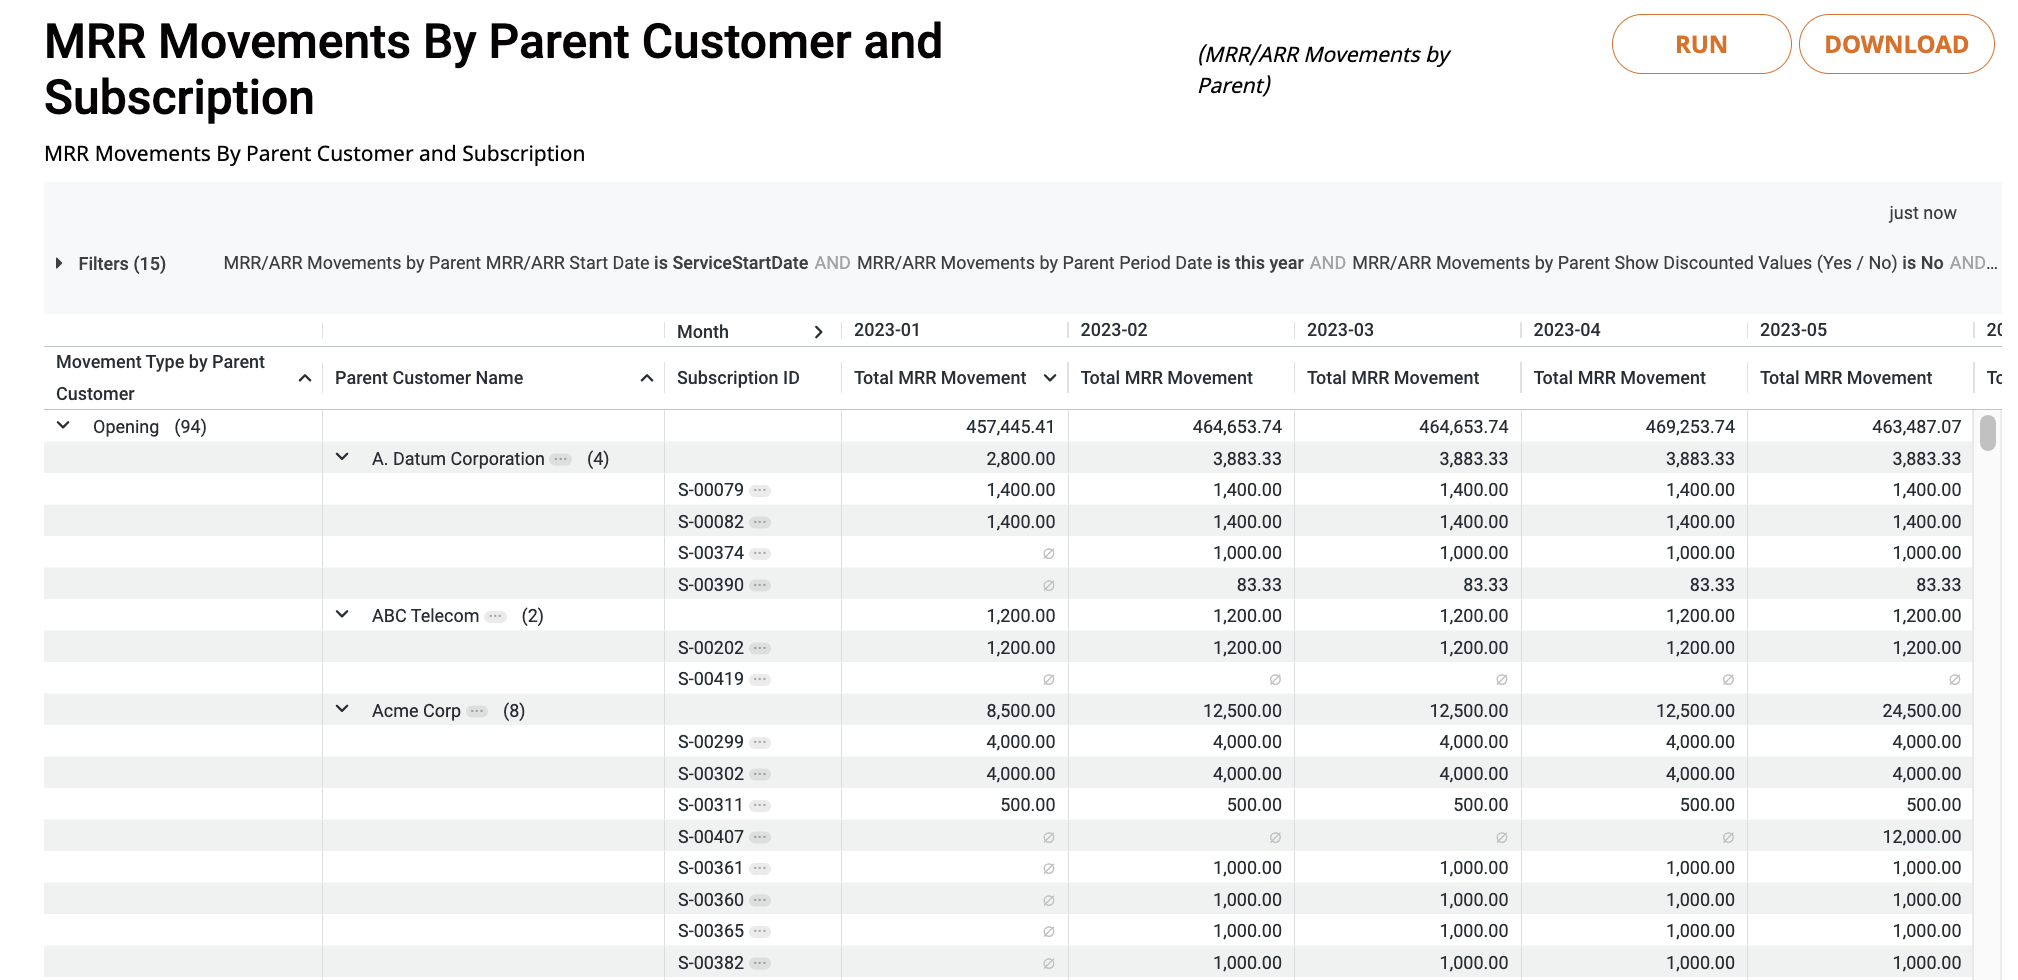Select the 2023-04 month header
Image resolution: width=2018 pixels, height=980 pixels.
tap(1567, 330)
